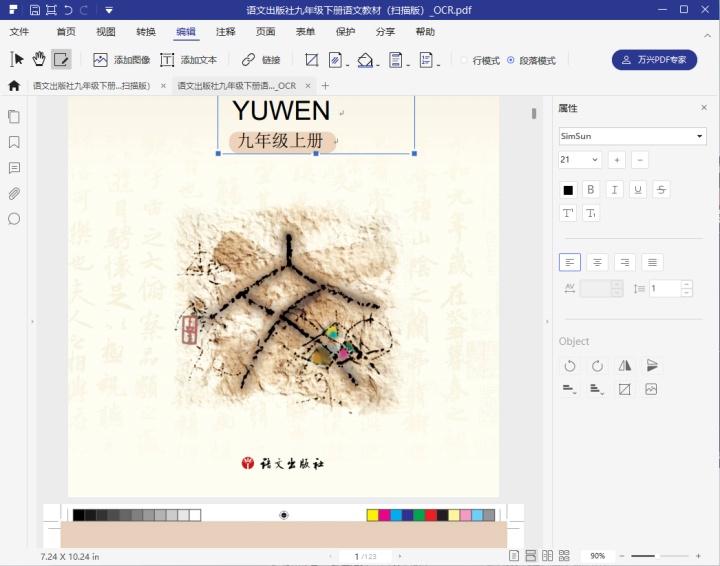720x566 pixels.
Task: Close the 属性 properties panel
Action: [704, 107]
